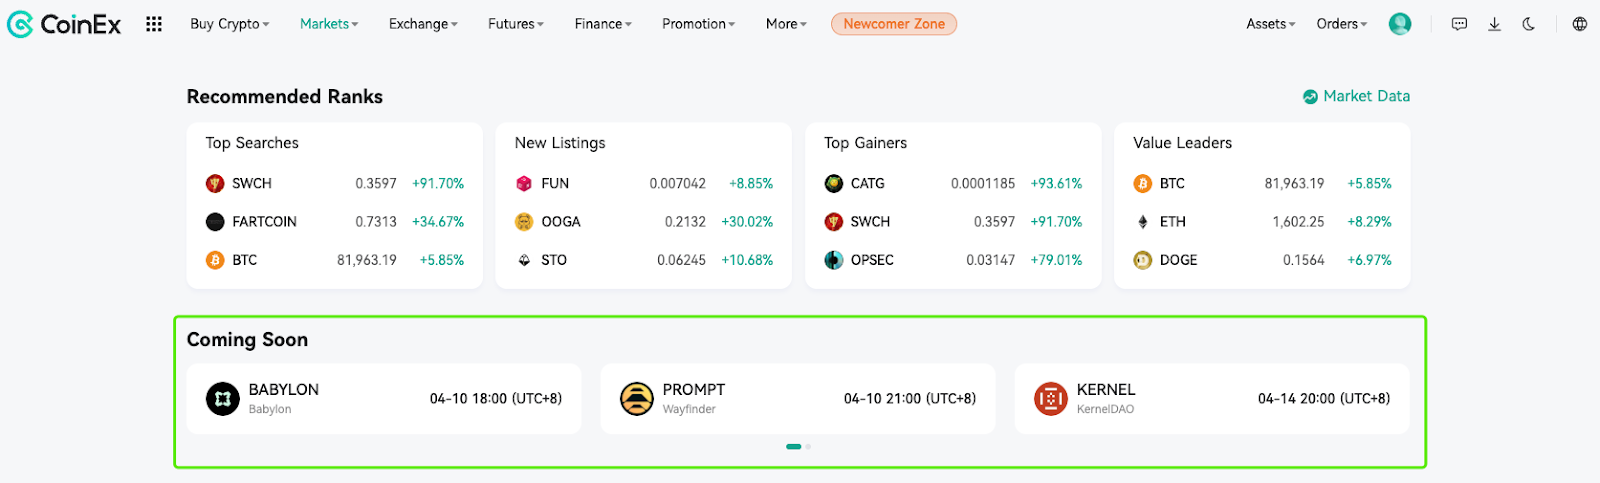Image resolution: width=1600 pixels, height=483 pixels.
Task: Click the ETH coin icon
Action: 1143,222
